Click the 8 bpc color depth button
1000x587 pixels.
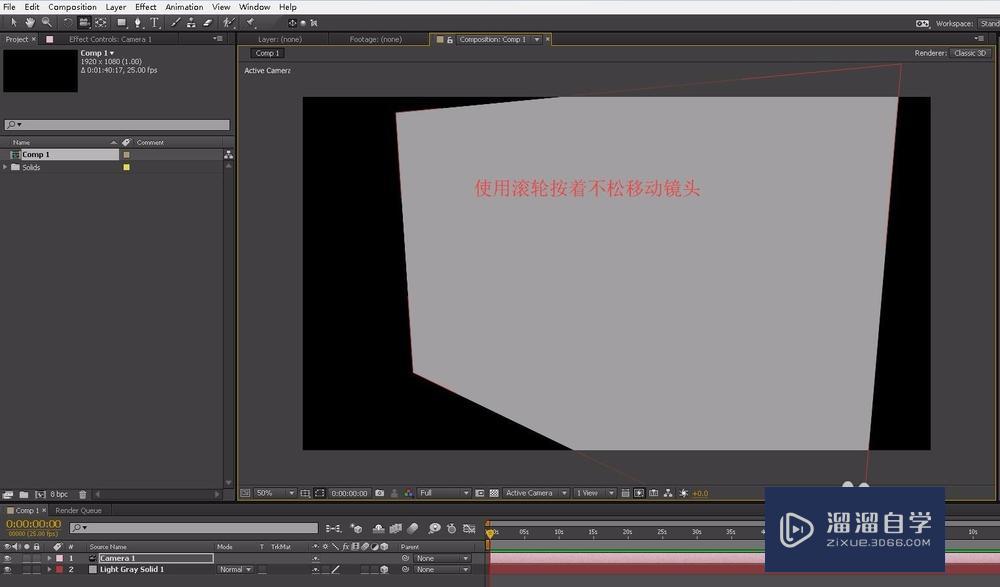59,494
